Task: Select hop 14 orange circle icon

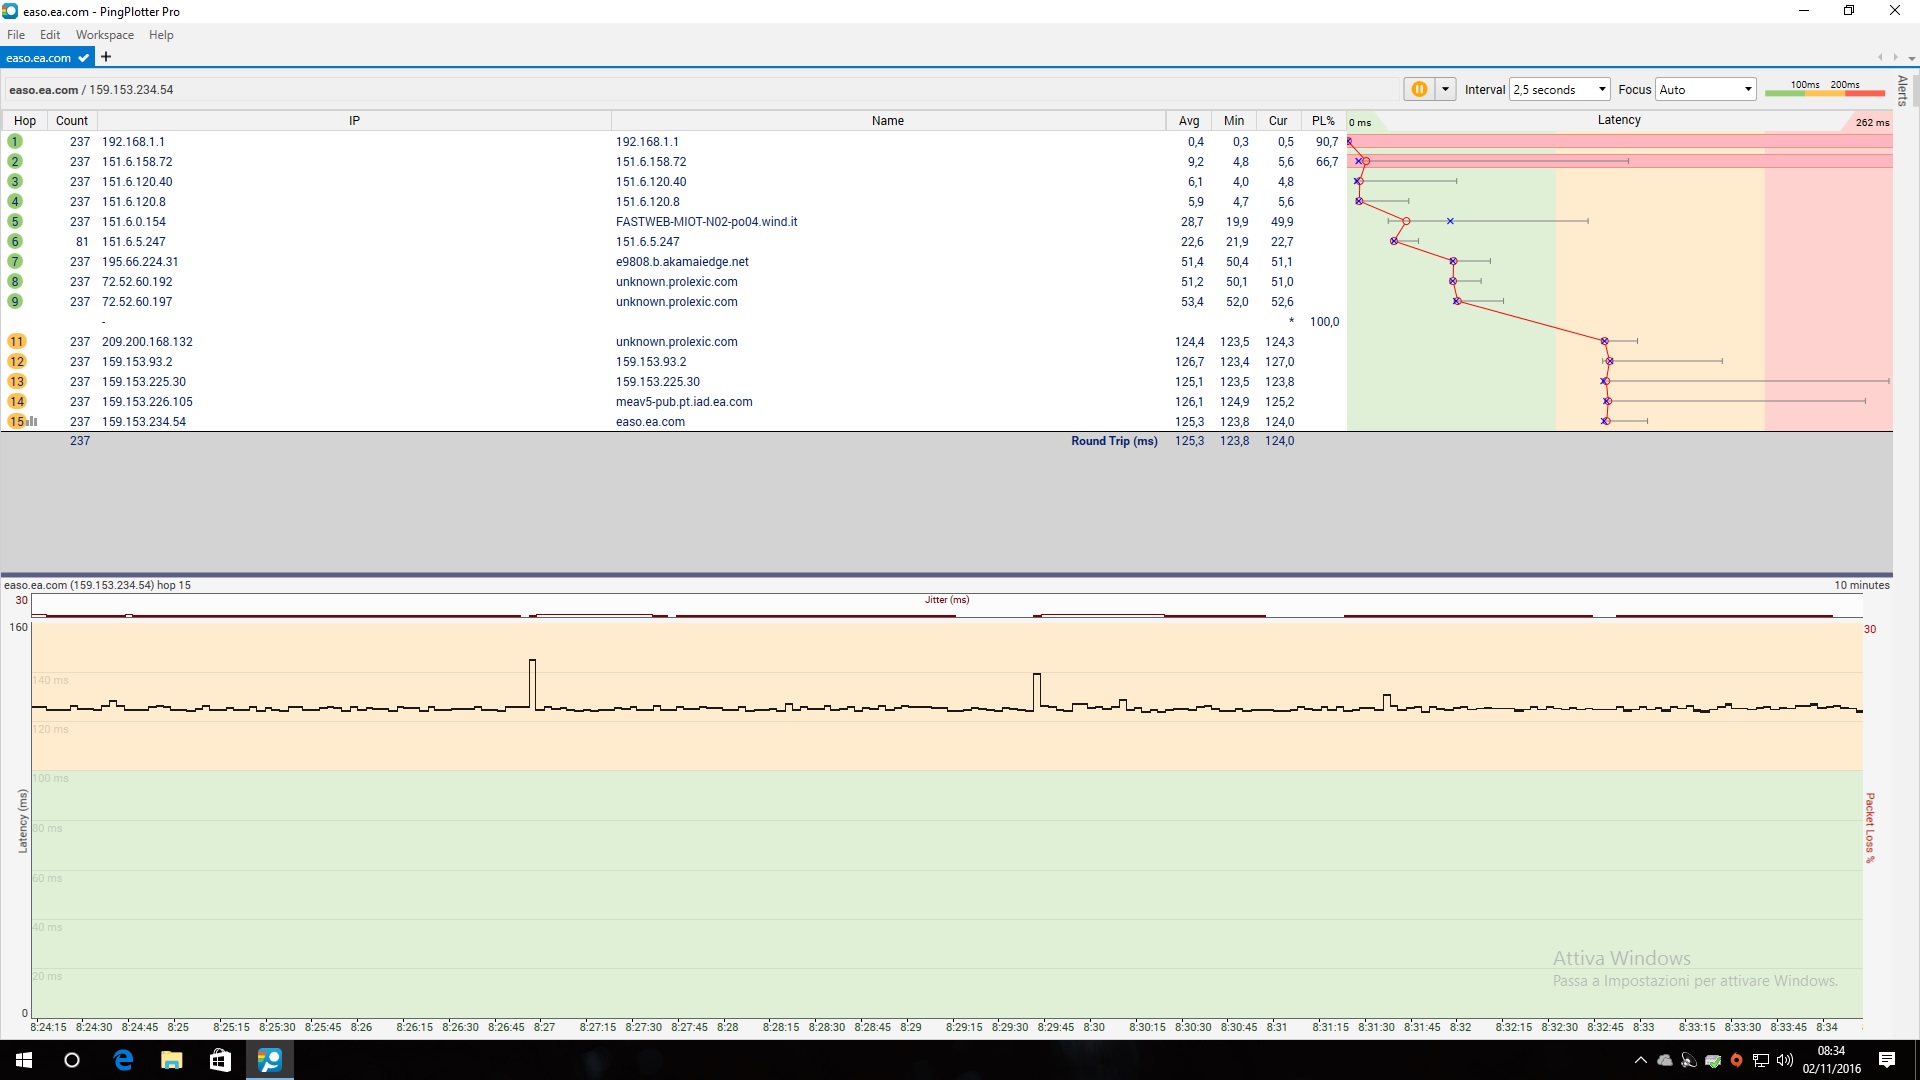Action: [x=17, y=402]
